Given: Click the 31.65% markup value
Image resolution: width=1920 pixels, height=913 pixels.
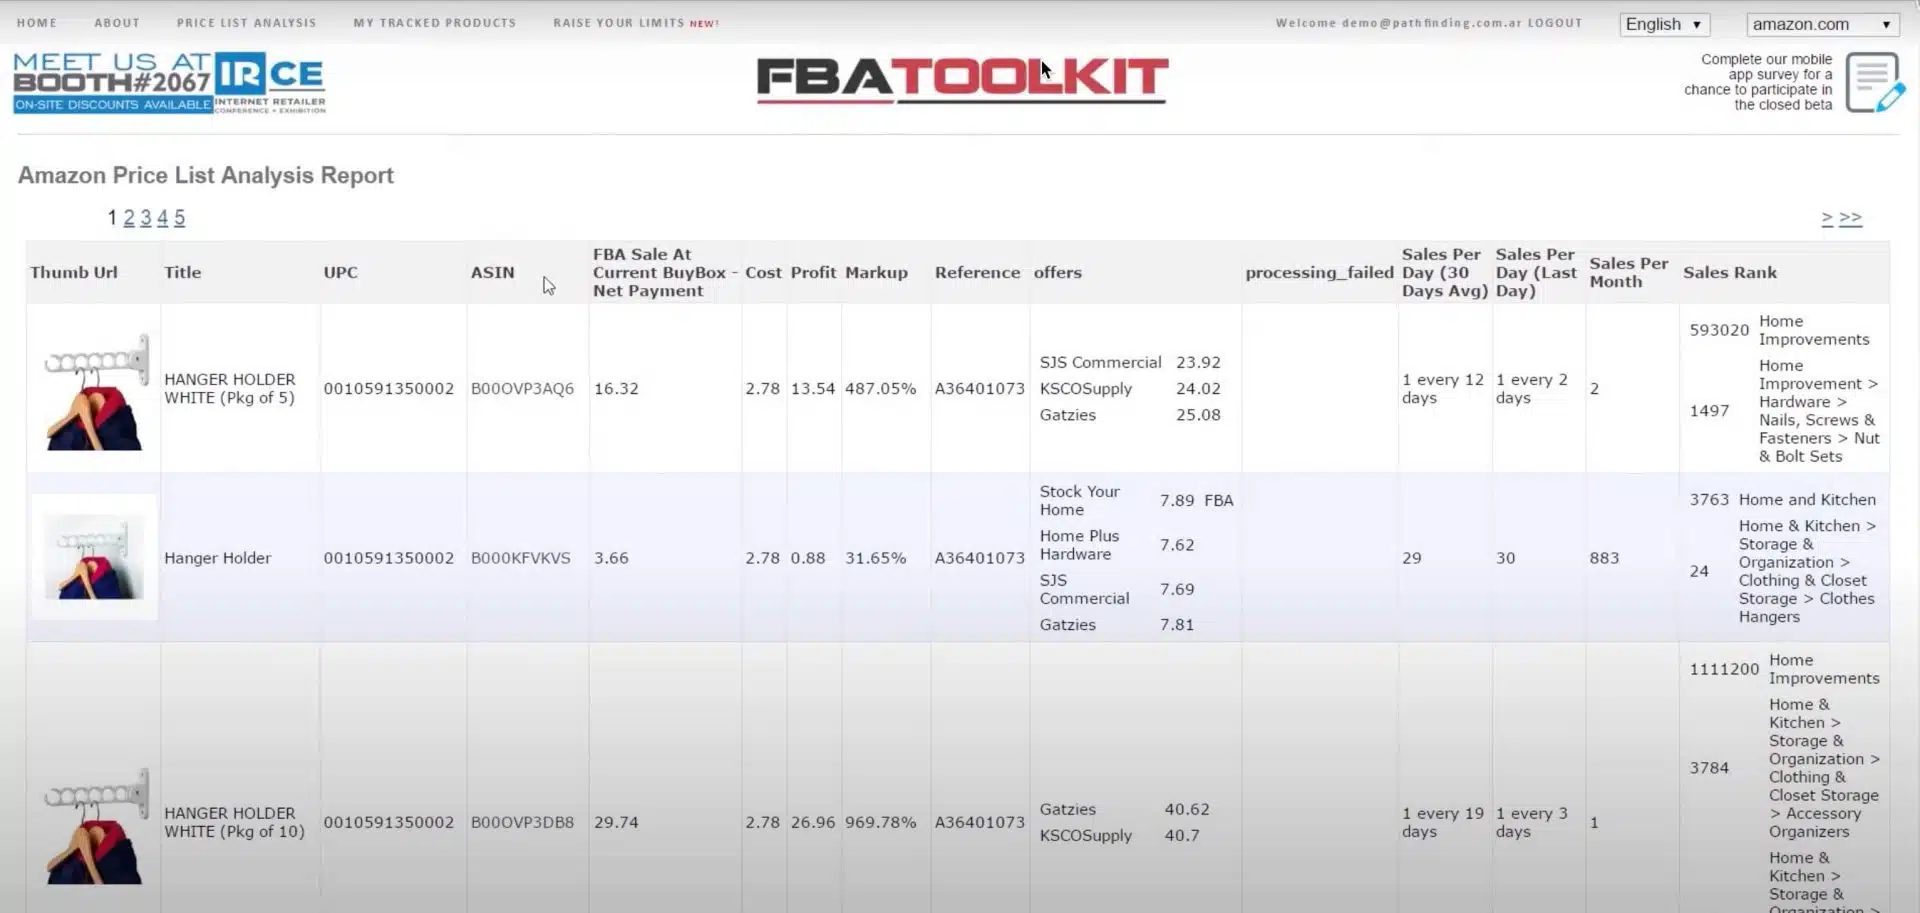Looking at the screenshot, I should click(x=875, y=558).
